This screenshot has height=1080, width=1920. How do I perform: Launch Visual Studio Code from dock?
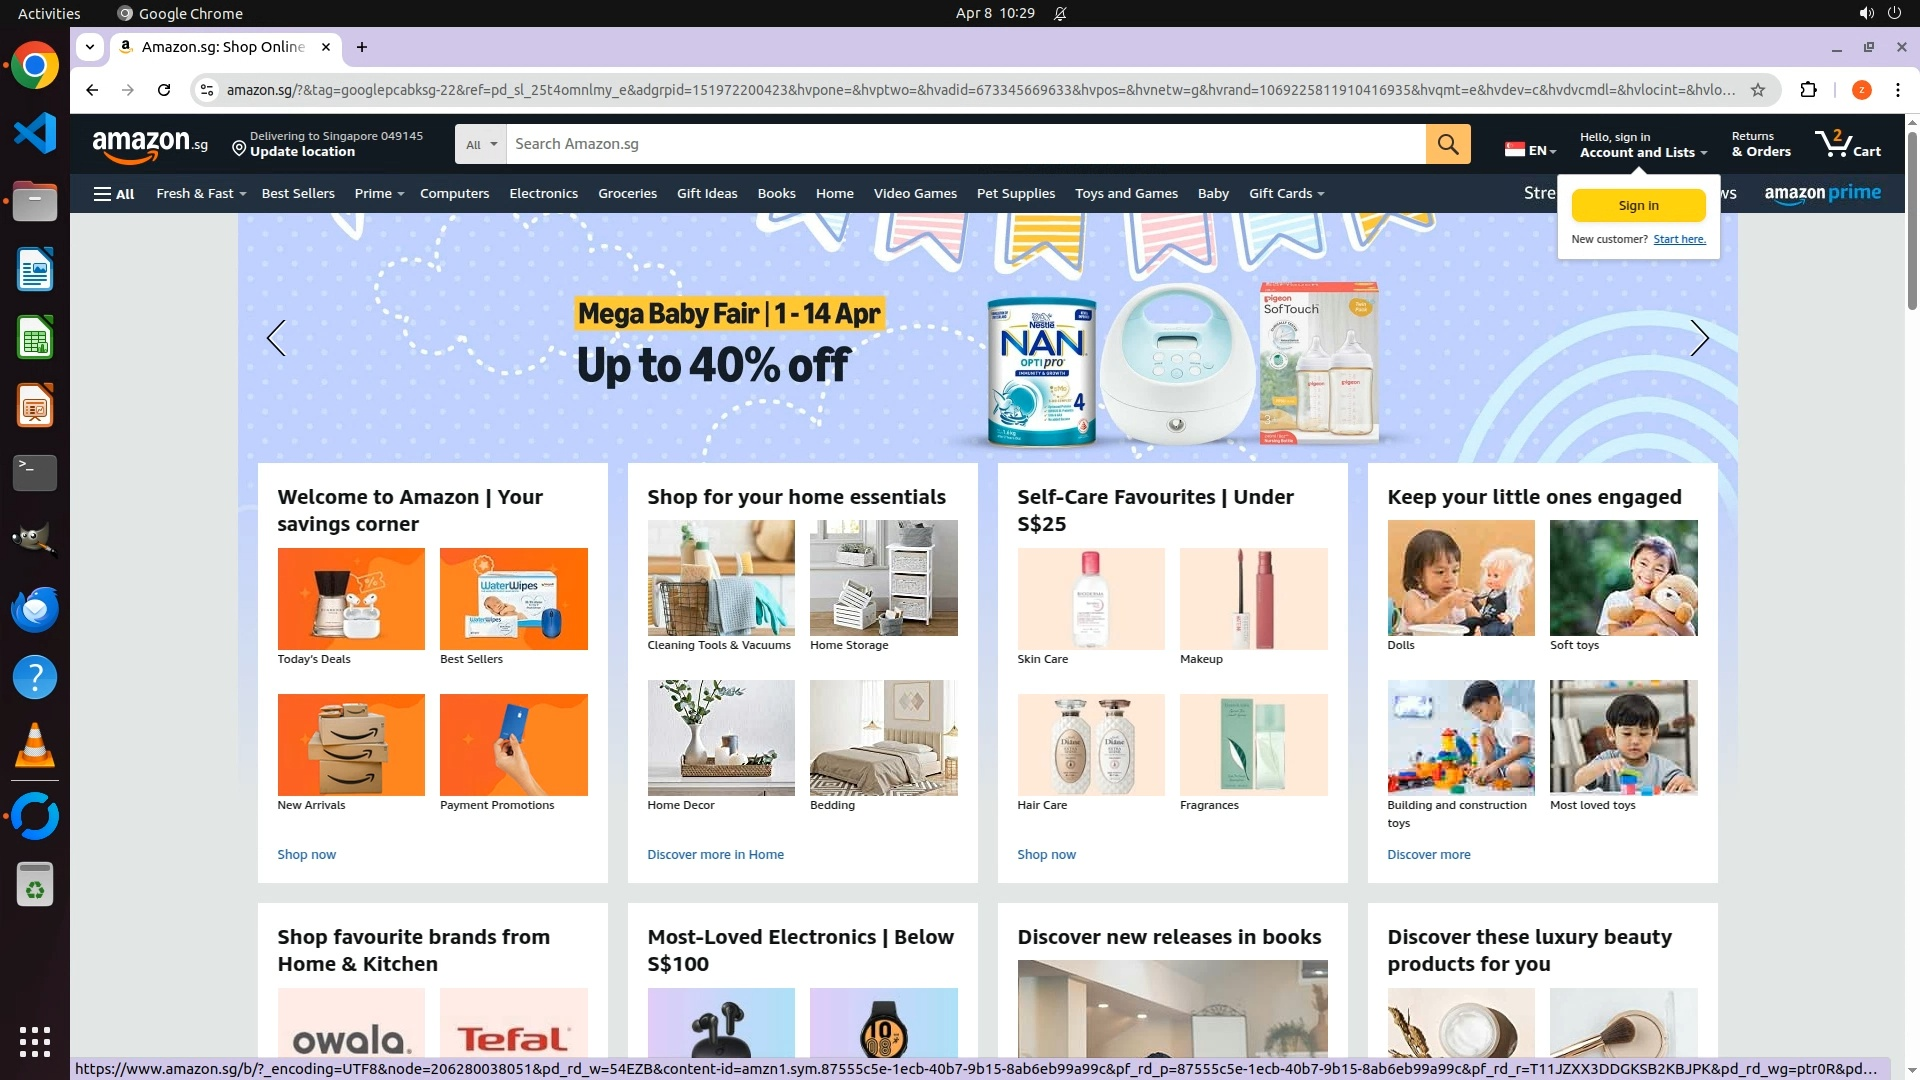coord(35,133)
